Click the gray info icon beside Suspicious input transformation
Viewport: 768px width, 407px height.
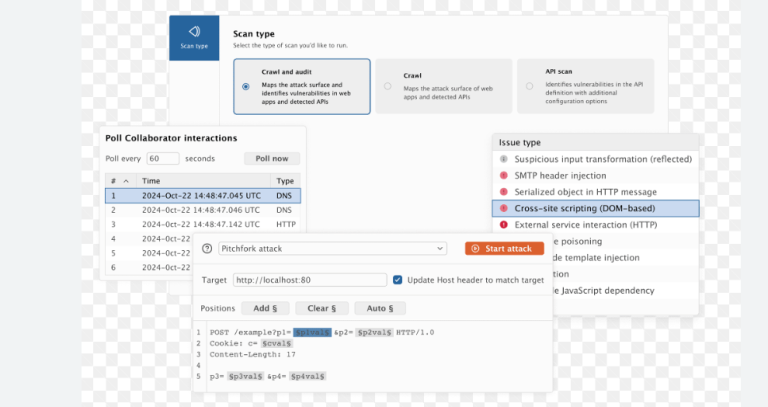coord(504,159)
